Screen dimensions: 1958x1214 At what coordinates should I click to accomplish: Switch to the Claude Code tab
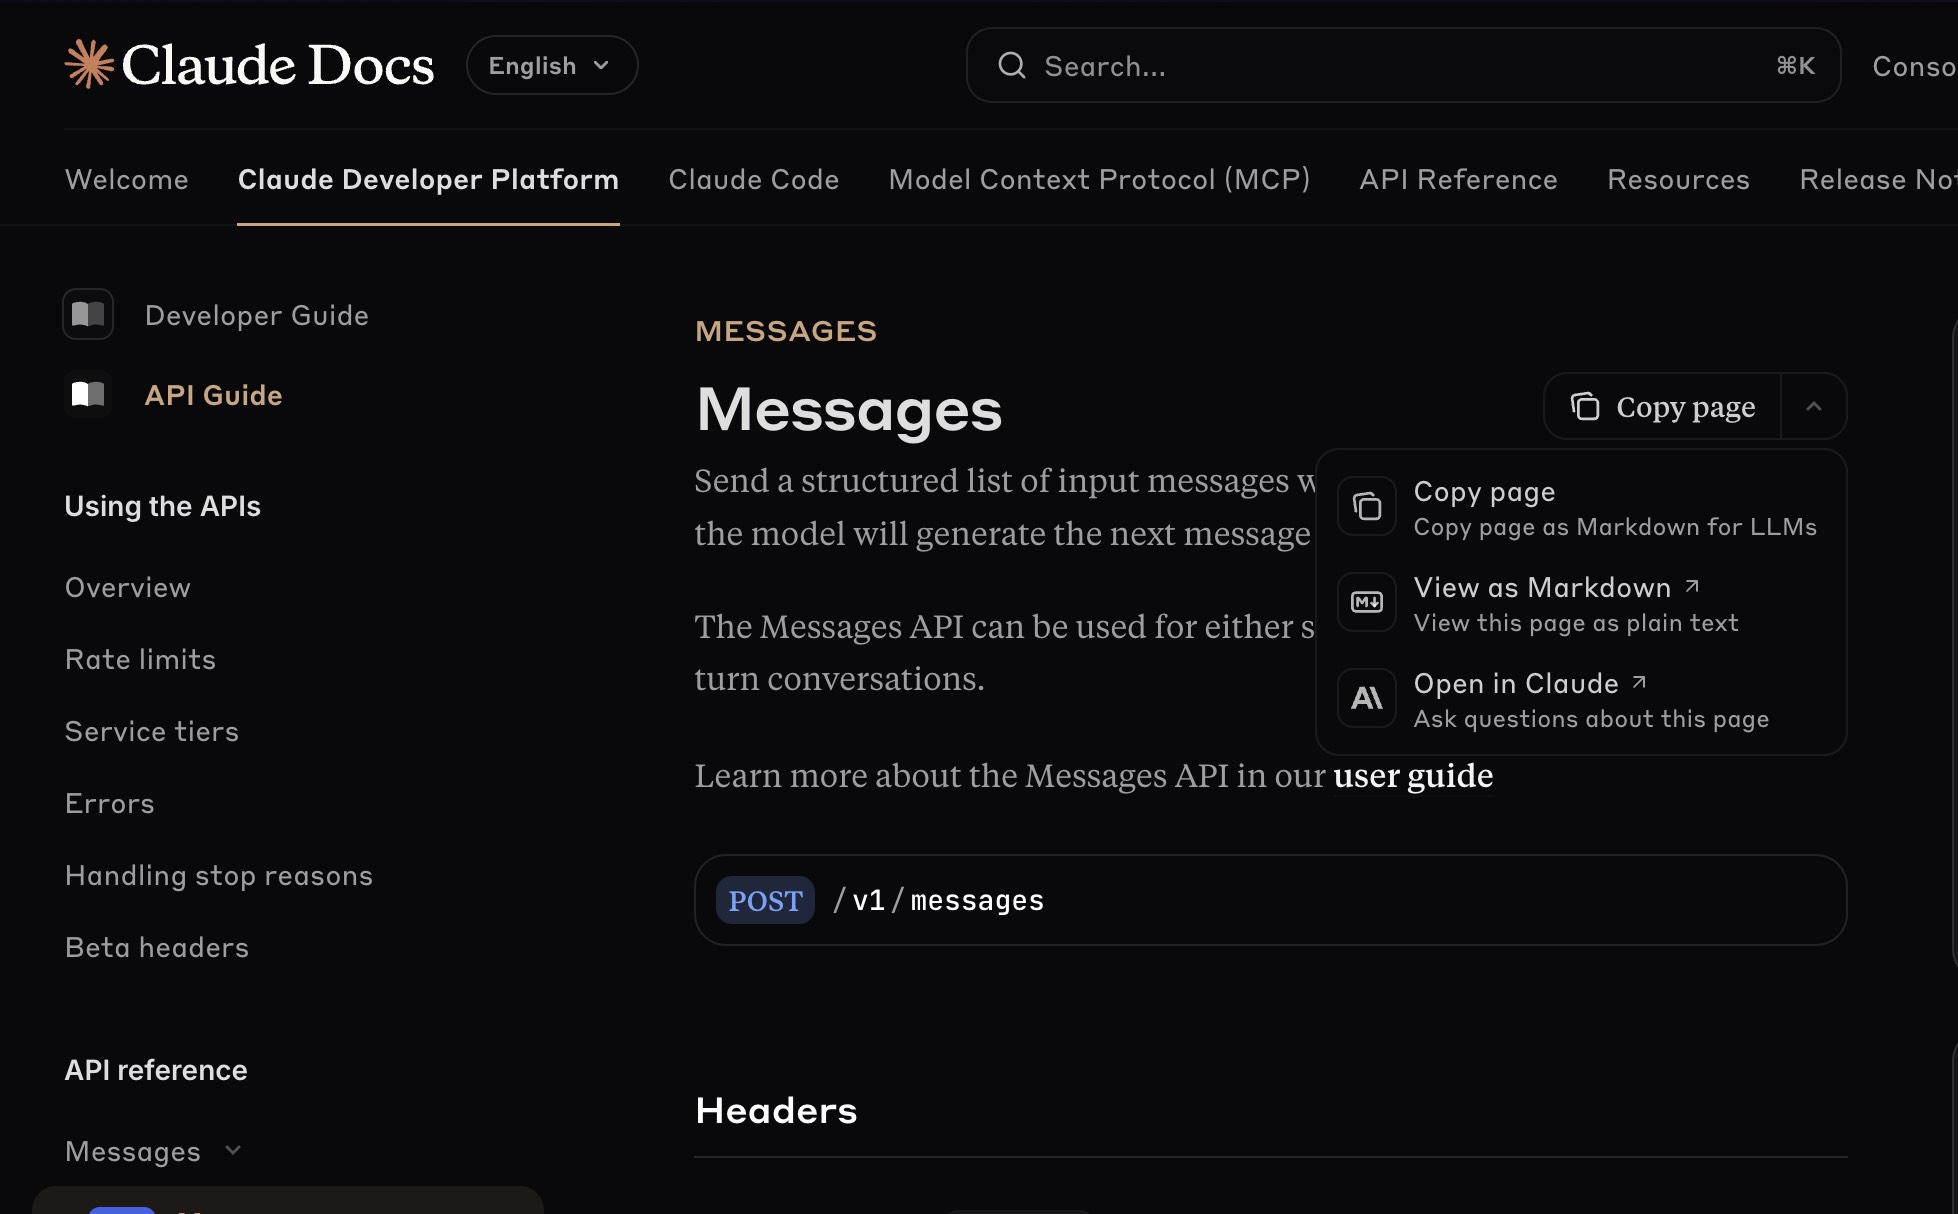(753, 180)
